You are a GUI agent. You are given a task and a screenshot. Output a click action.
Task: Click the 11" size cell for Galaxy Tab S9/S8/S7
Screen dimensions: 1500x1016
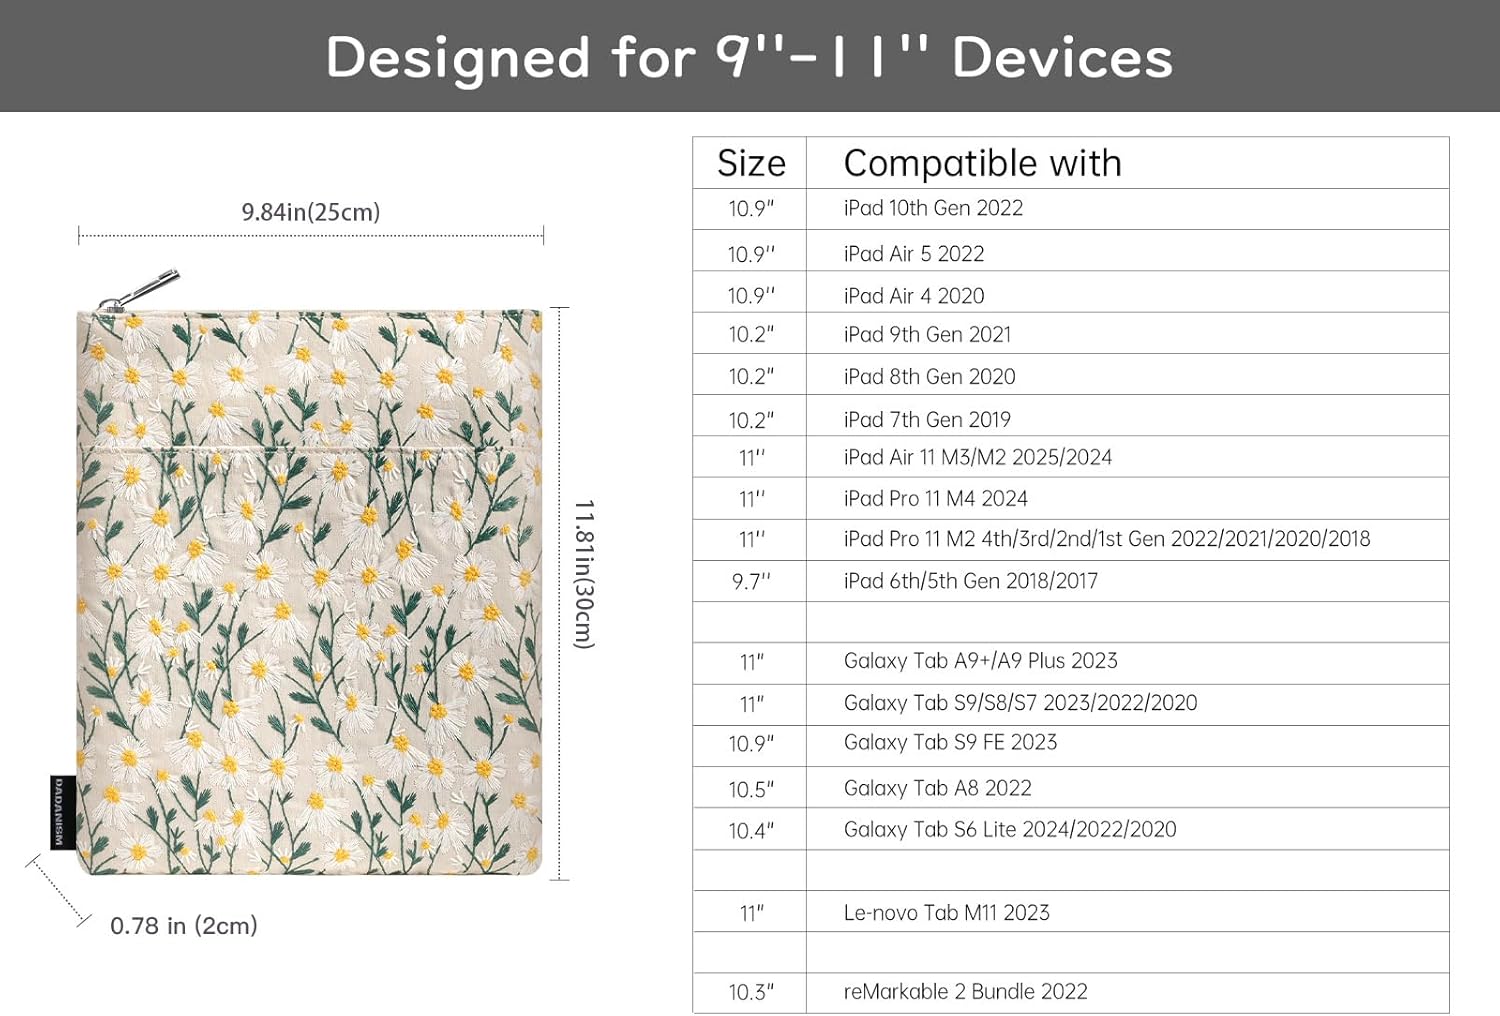tap(752, 704)
